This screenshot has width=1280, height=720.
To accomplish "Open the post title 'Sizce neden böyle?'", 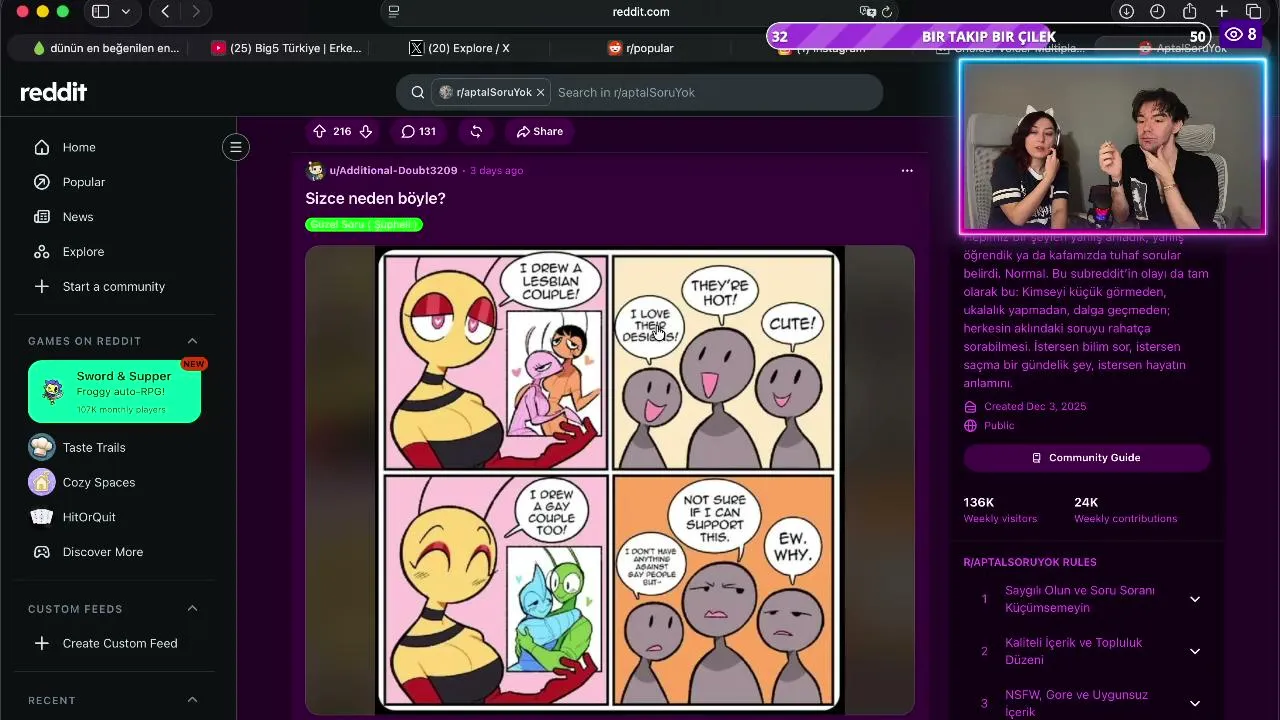I will [x=375, y=198].
